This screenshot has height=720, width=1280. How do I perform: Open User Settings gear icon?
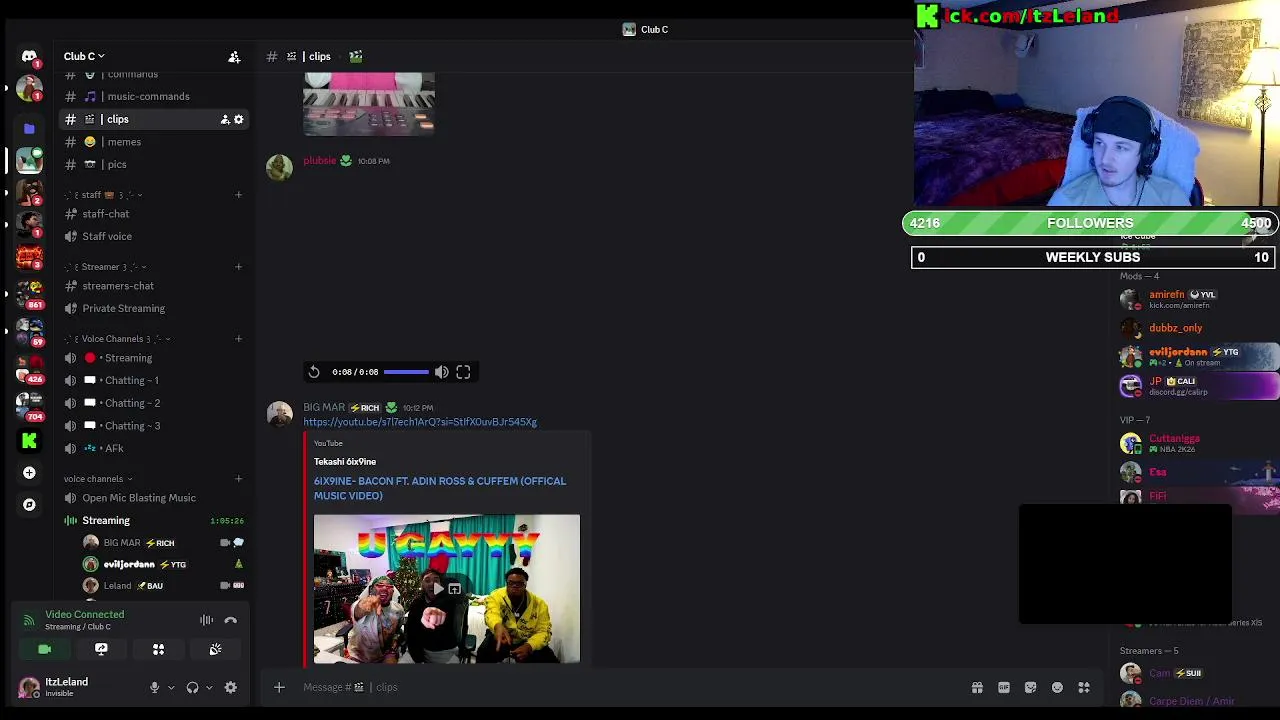tap(230, 687)
